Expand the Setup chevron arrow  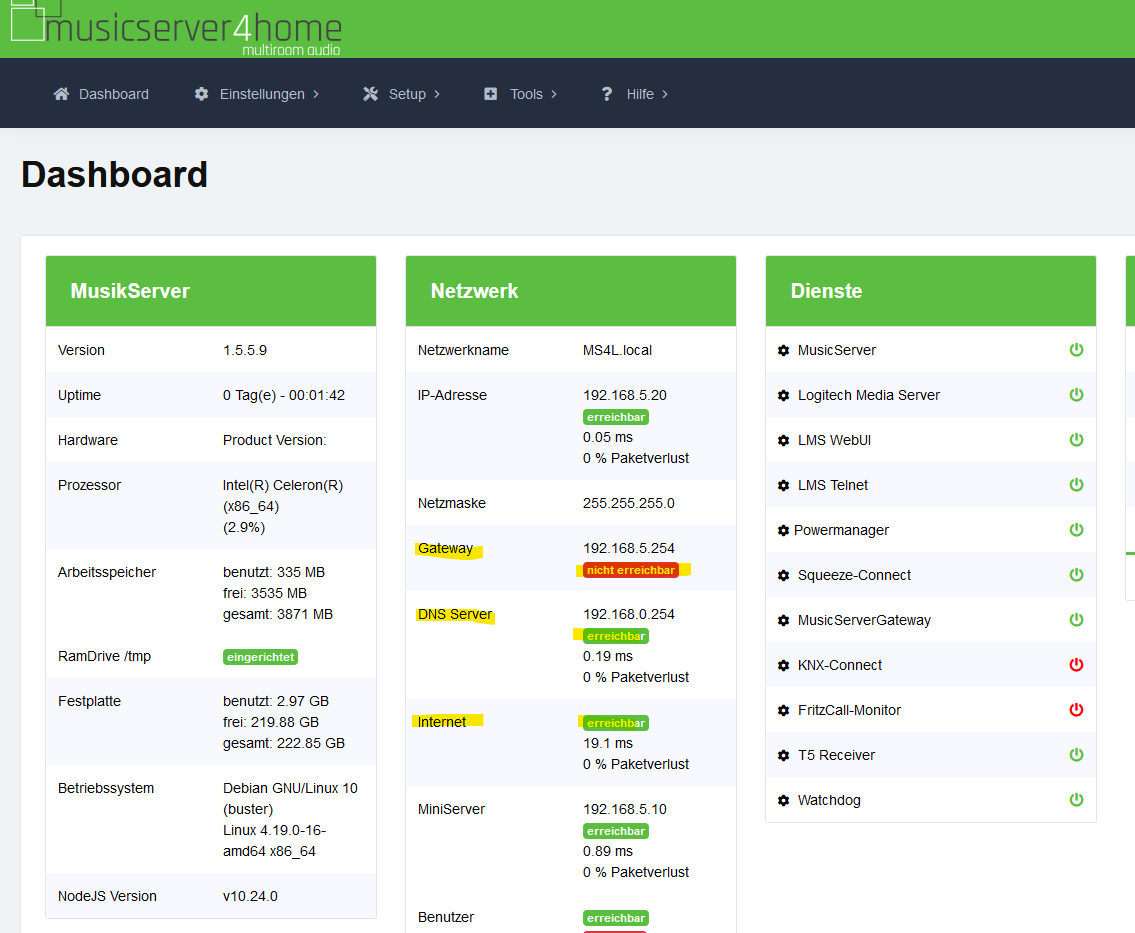click(x=436, y=94)
